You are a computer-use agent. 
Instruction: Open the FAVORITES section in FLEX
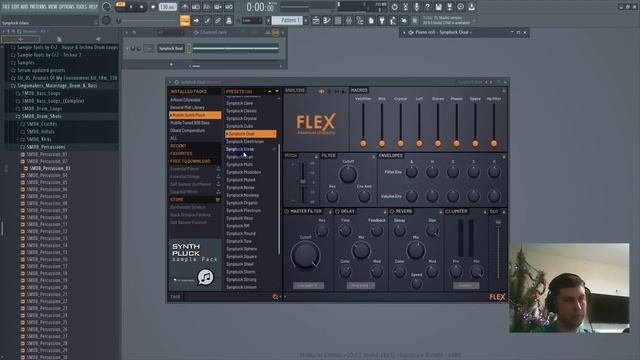point(181,154)
